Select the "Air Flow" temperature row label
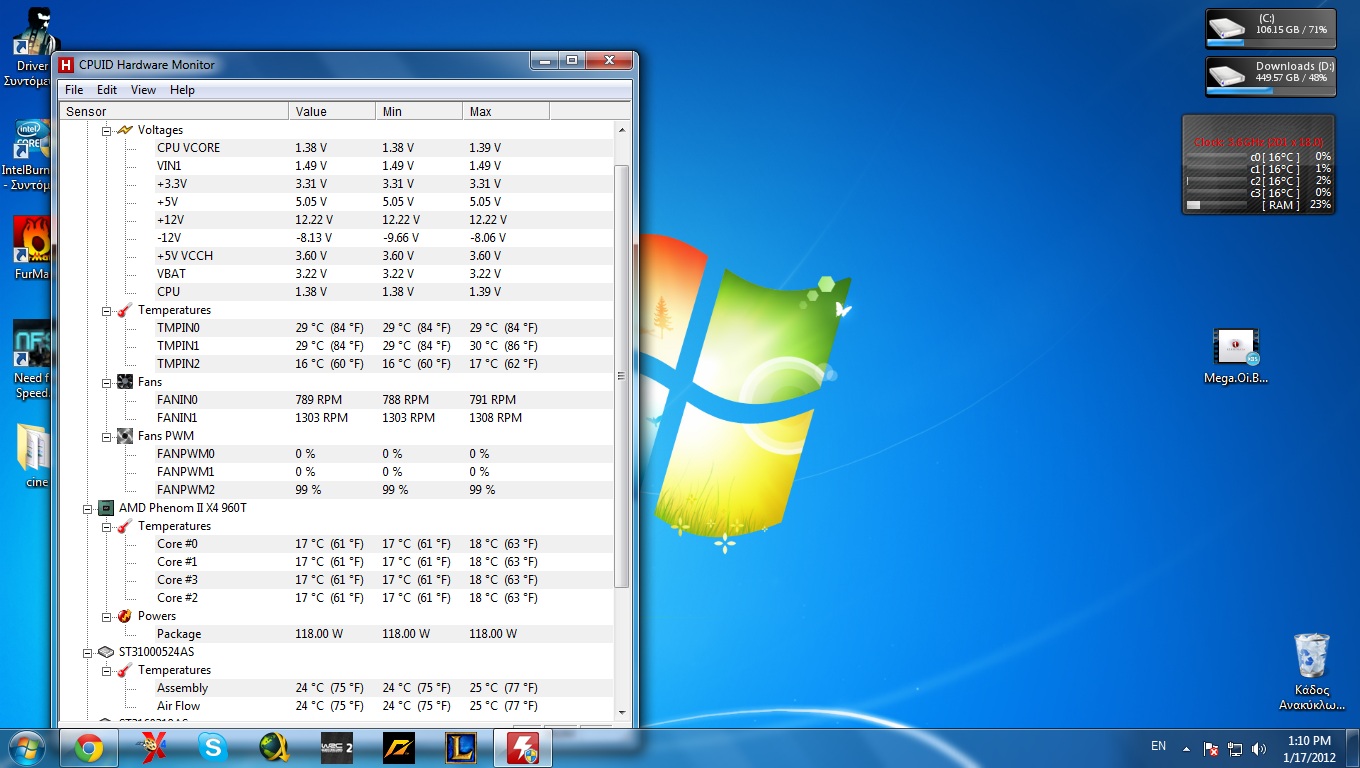 point(179,706)
